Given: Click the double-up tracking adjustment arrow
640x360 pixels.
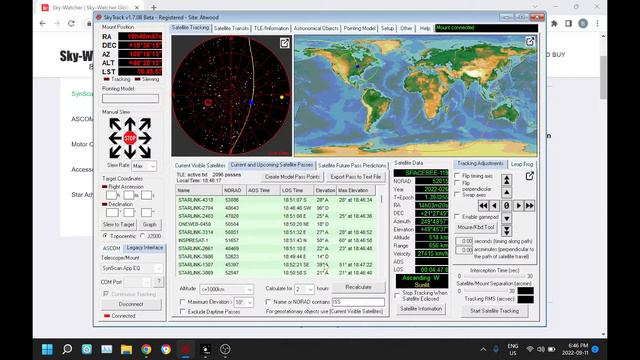Looking at the screenshot, I should 507,180.
